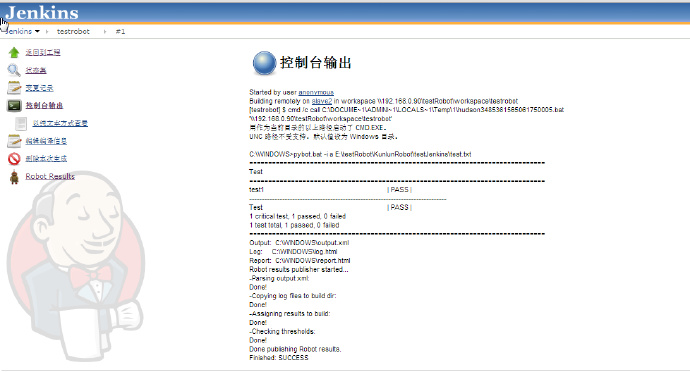Click the plain-text document icon

21,123
